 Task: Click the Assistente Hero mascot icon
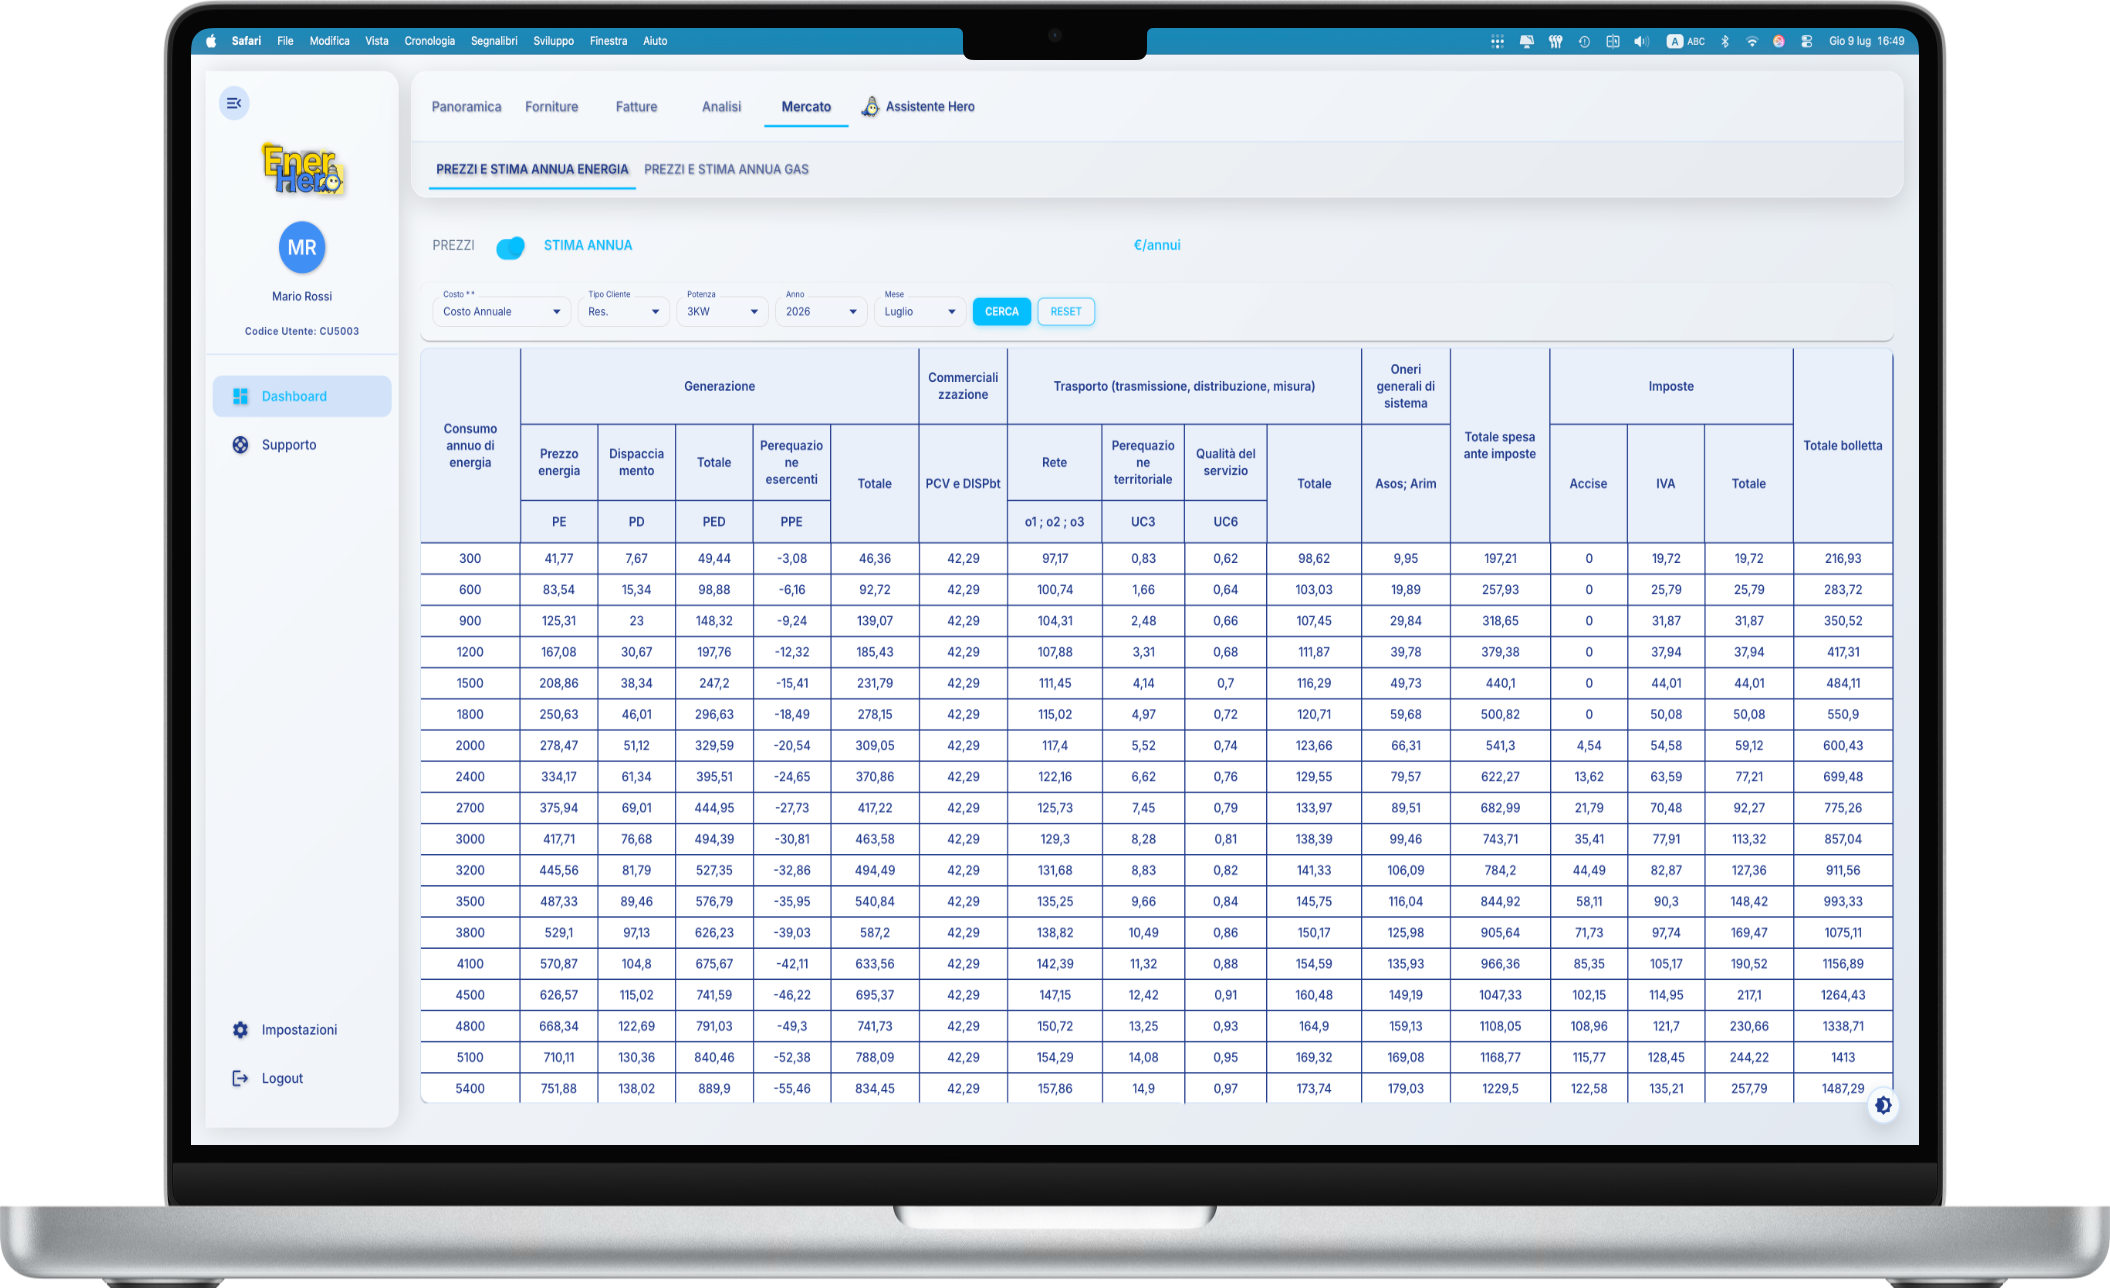(x=870, y=106)
